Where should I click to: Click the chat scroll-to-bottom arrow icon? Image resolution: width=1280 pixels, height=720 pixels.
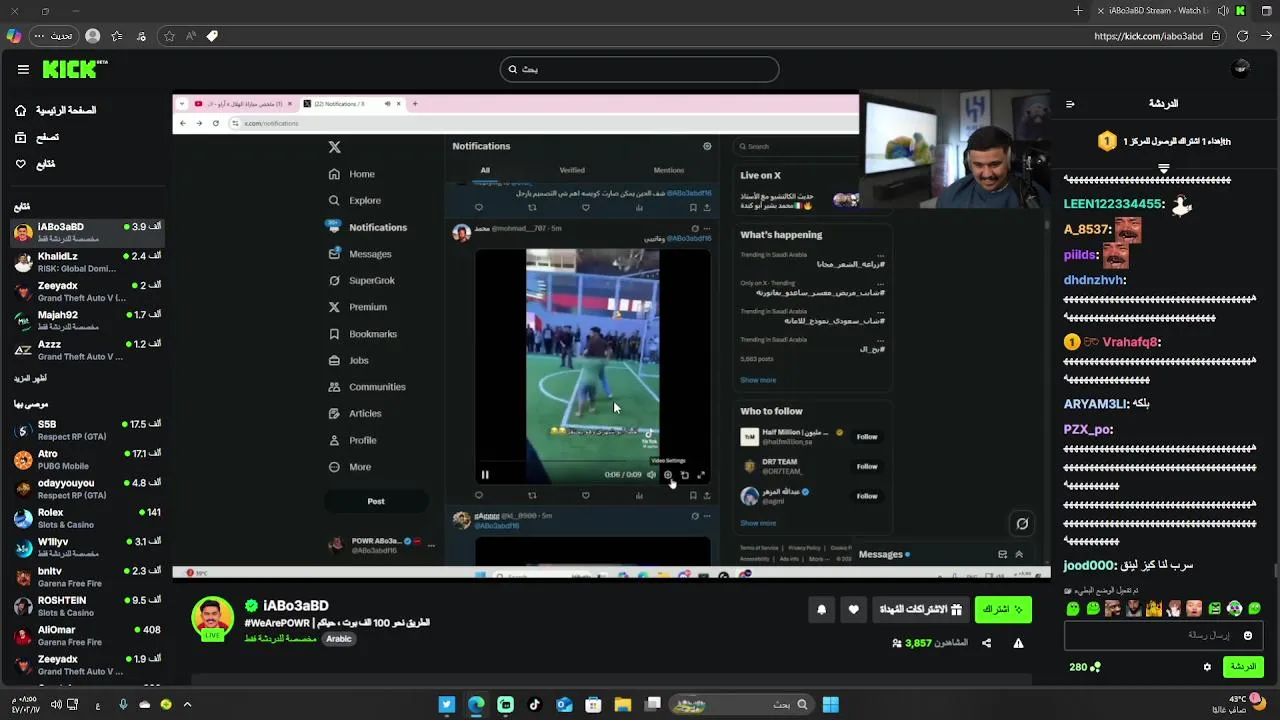pyautogui.click(x=1163, y=168)
